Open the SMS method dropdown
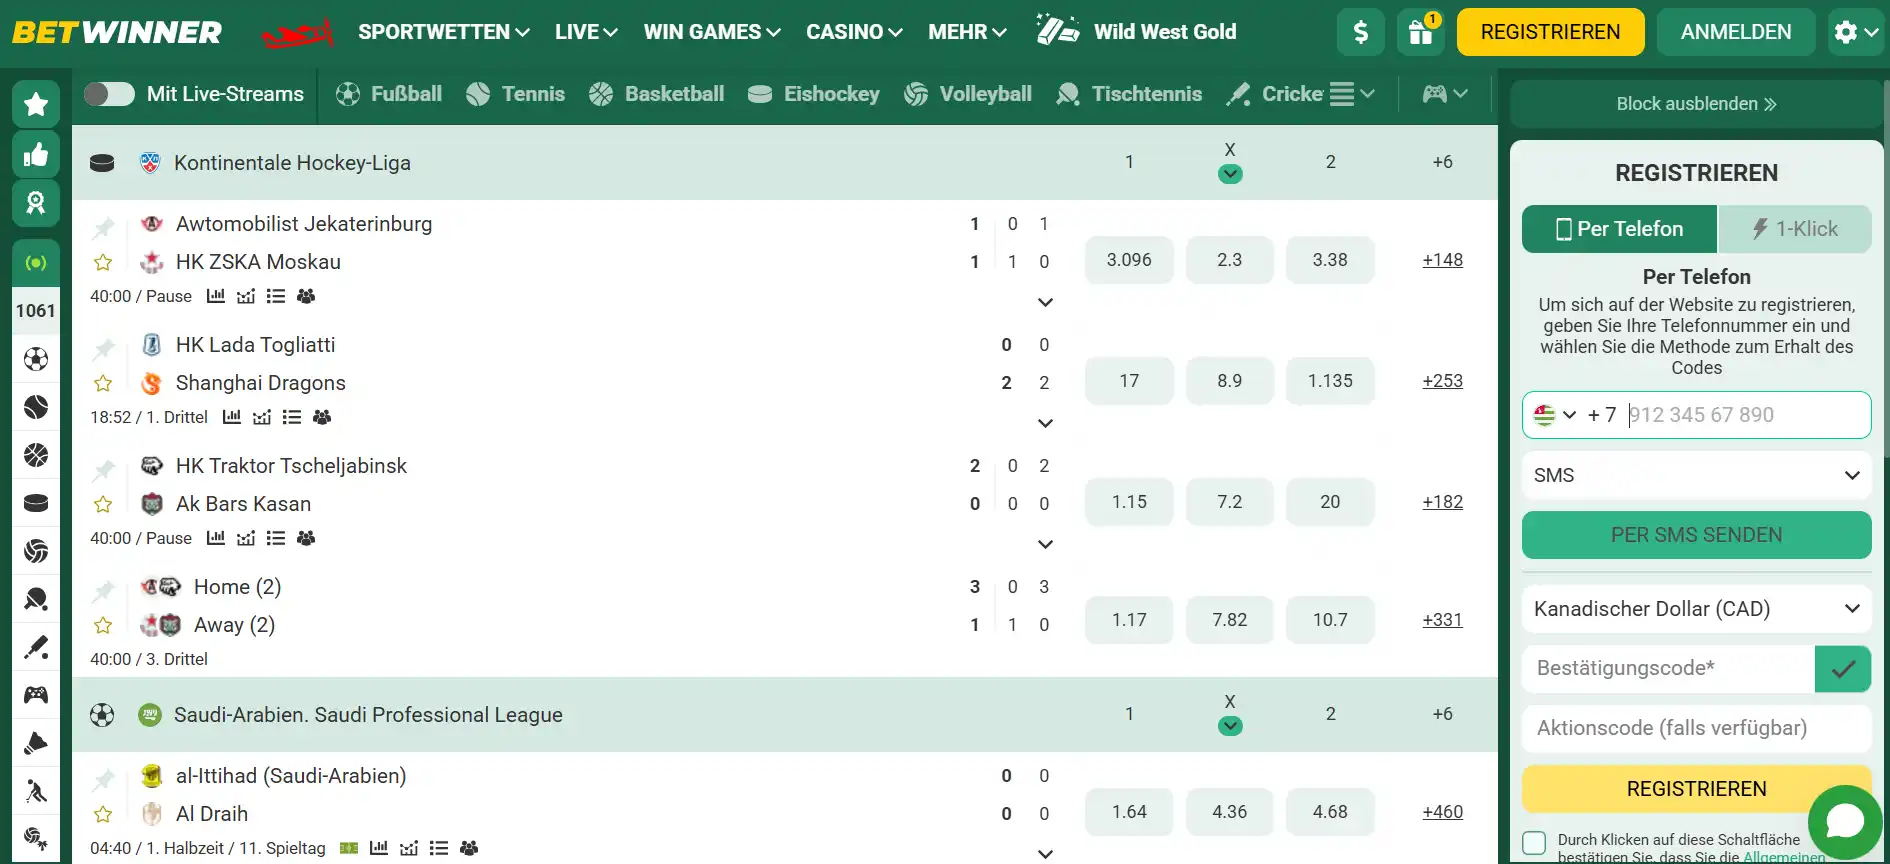Image resolution: width=1890 pixels, height=864 pixels. point(1697,475)
